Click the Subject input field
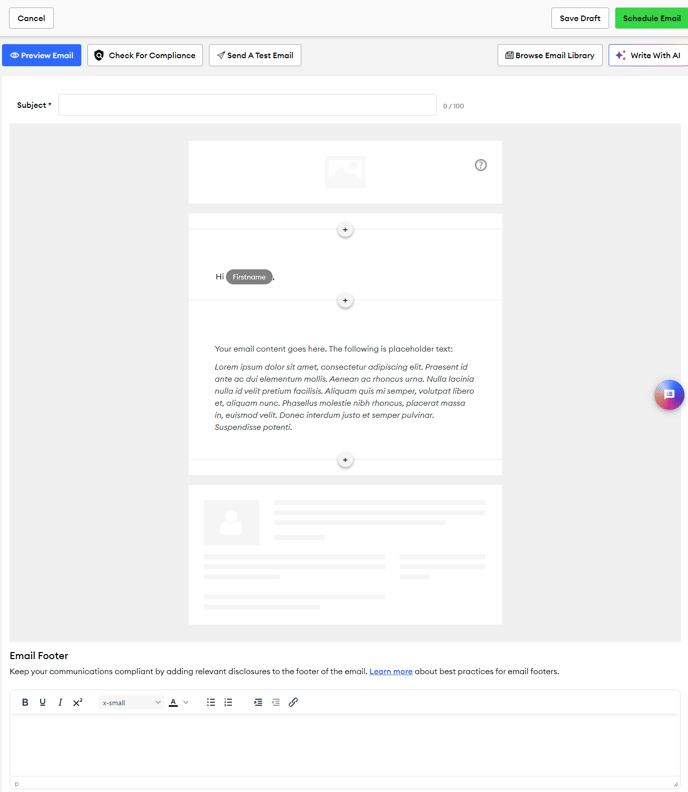 point(247,105)
